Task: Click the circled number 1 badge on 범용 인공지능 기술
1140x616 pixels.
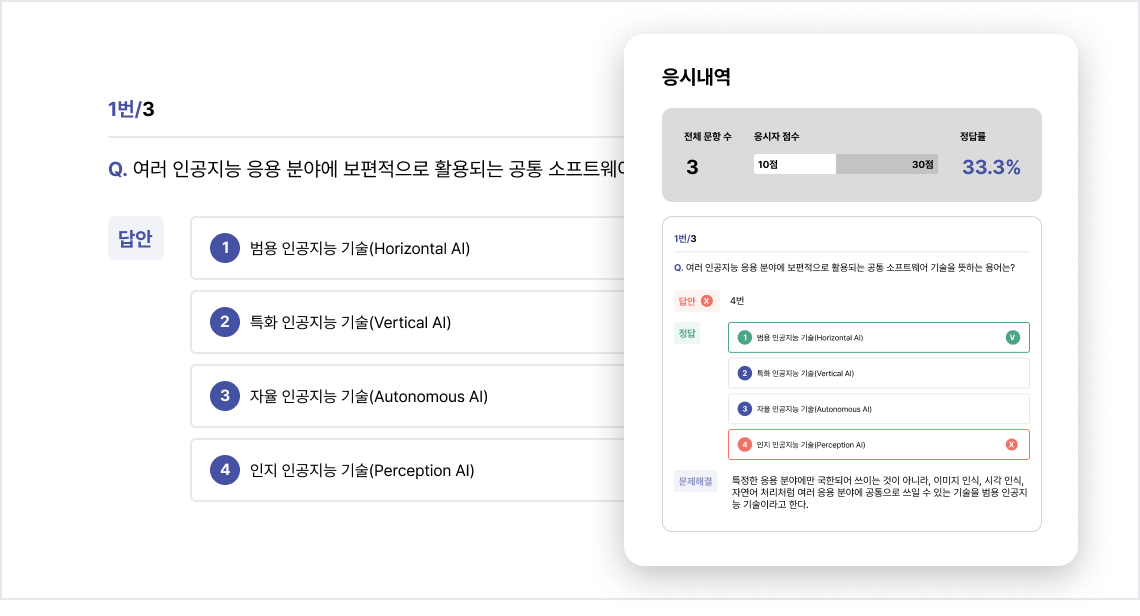Action: click(x=224, y=248)
